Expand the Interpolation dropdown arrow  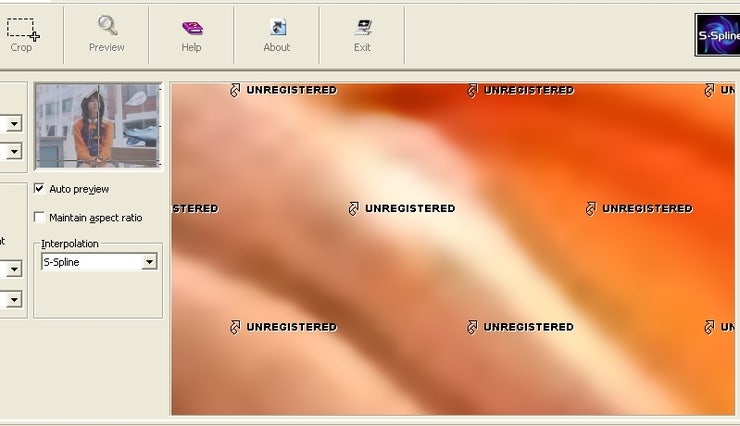[x=149, y=262]
